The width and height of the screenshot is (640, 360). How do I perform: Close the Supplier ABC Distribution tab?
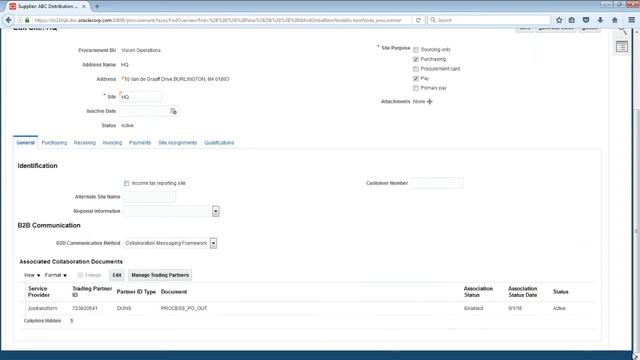click(x=84, y=7)
